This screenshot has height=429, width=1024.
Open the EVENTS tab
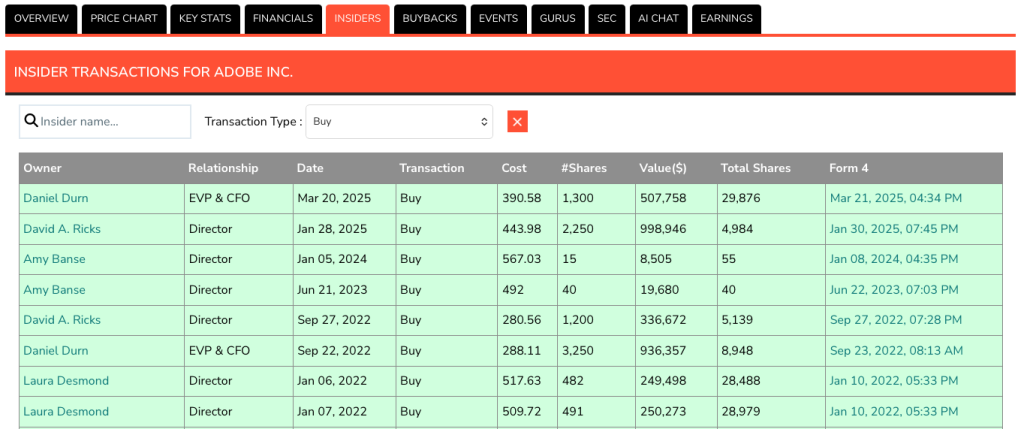click(498, 18)
